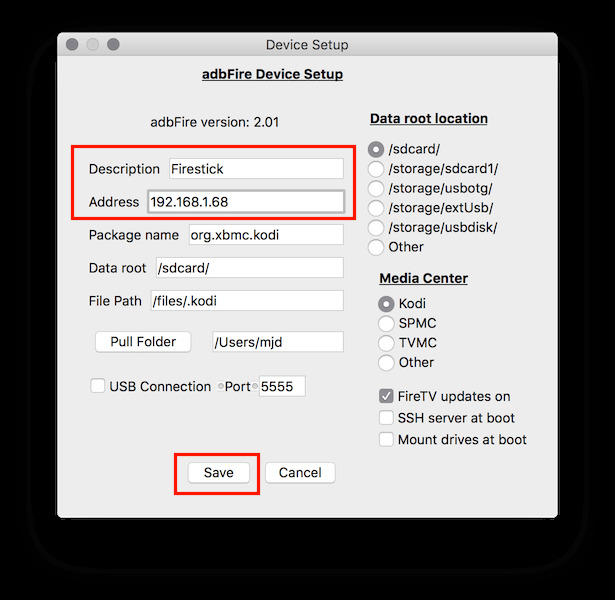Image resolution: width=615 pixels, height=600 pixels.
Task: Click the Package name field org.xbmc.kodi
Action: point(266,235)
